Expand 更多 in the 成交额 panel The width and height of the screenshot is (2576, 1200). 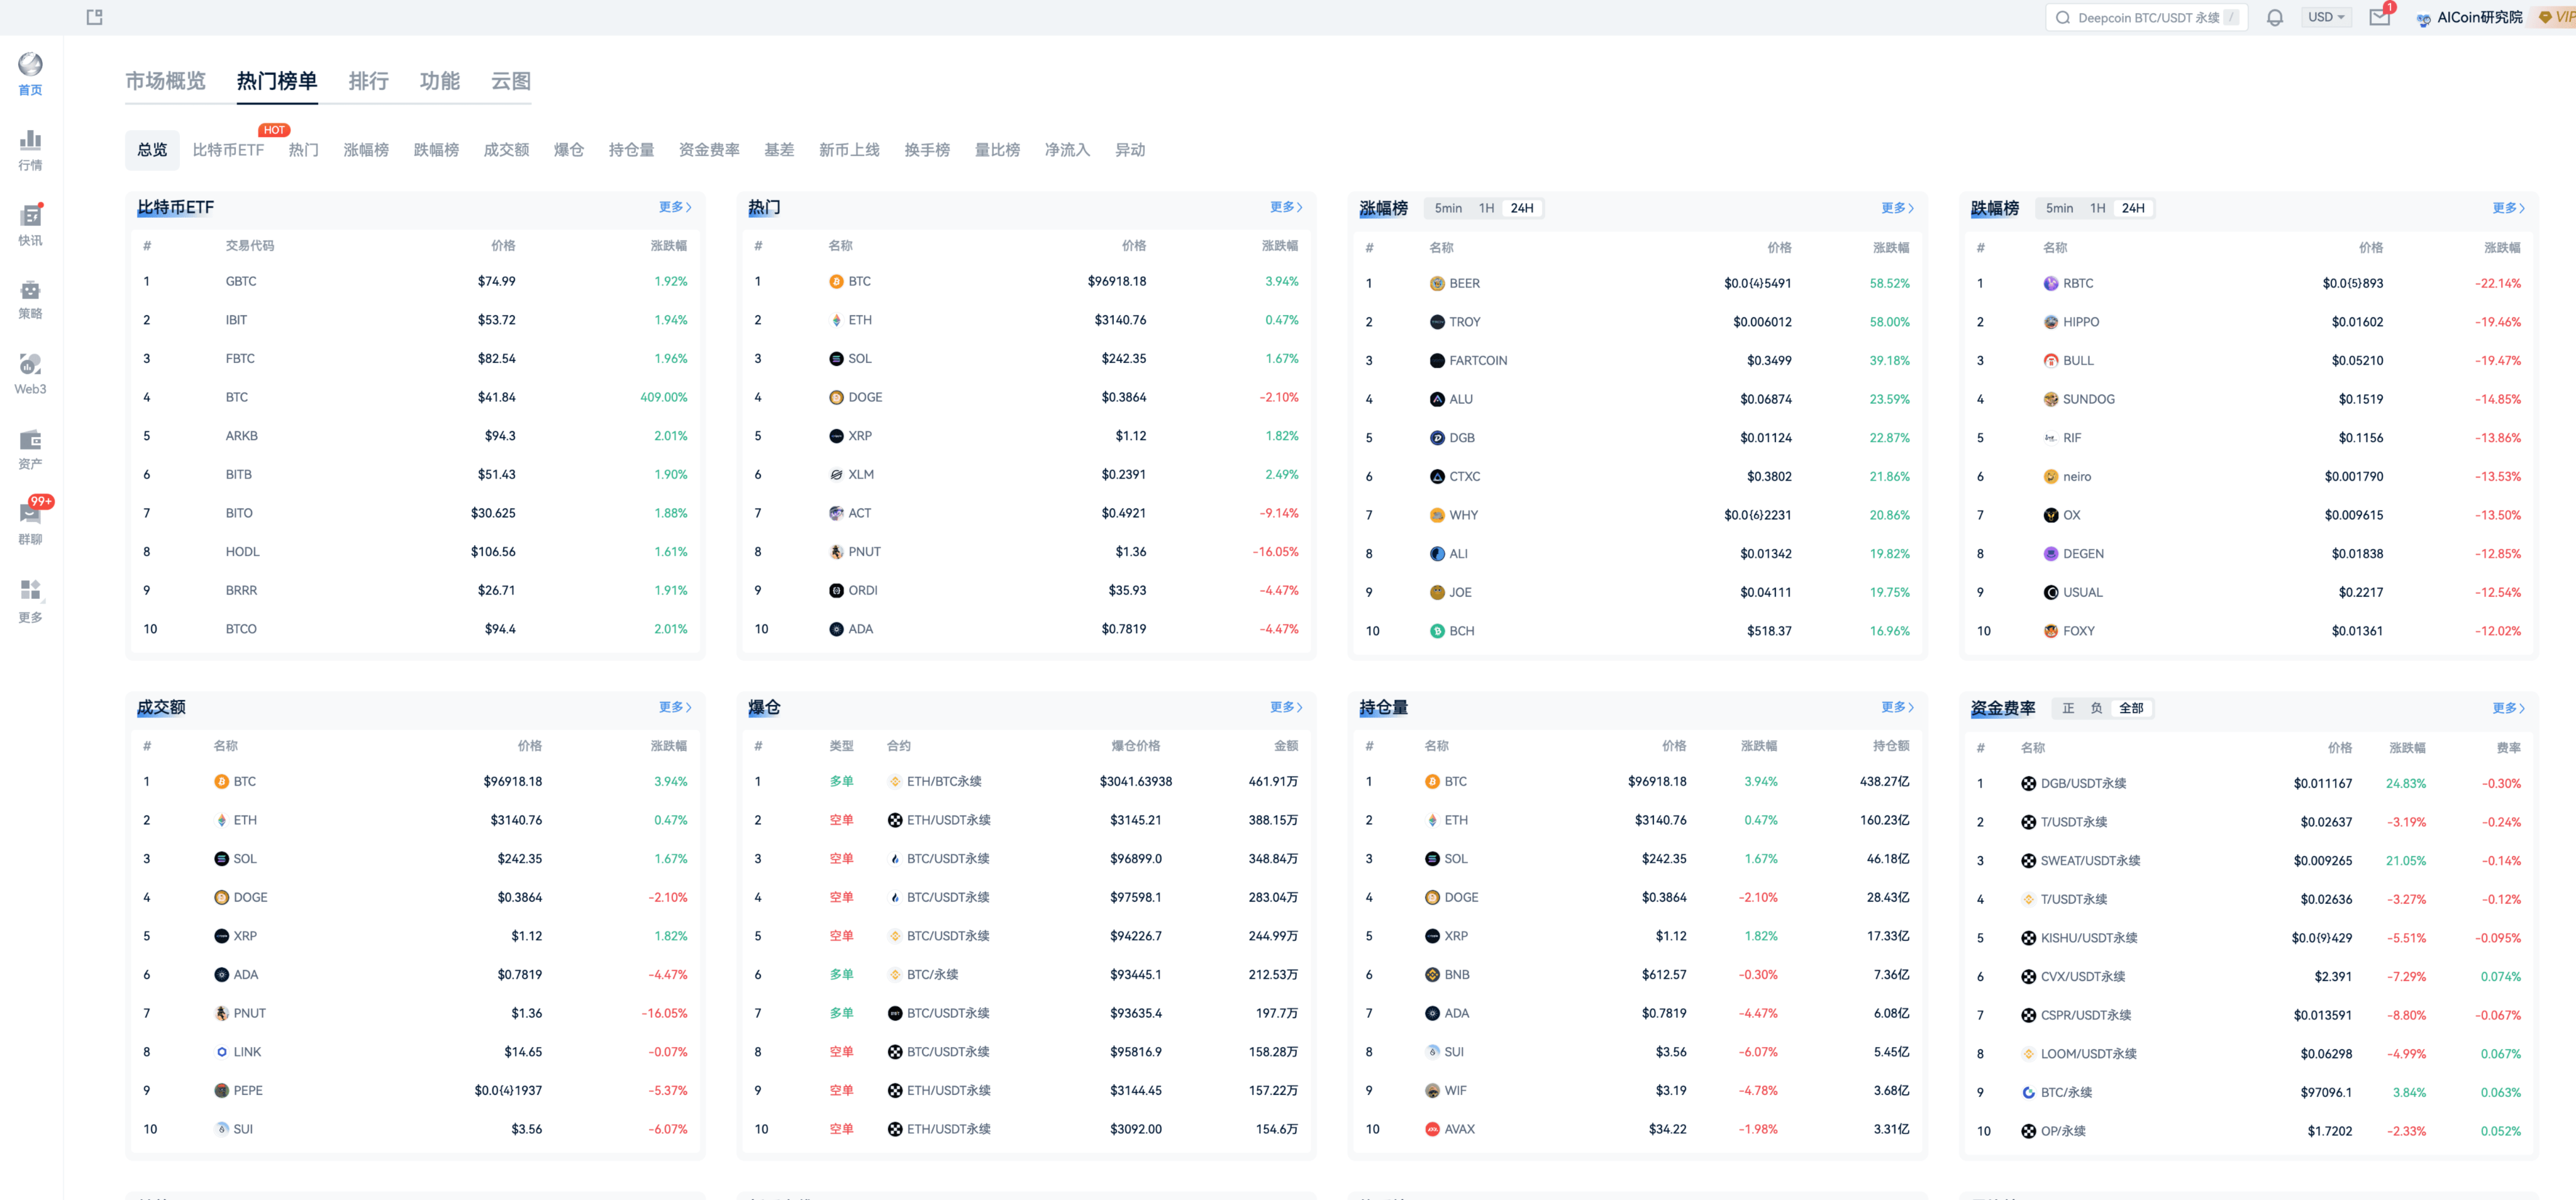(x=675, y=708)
